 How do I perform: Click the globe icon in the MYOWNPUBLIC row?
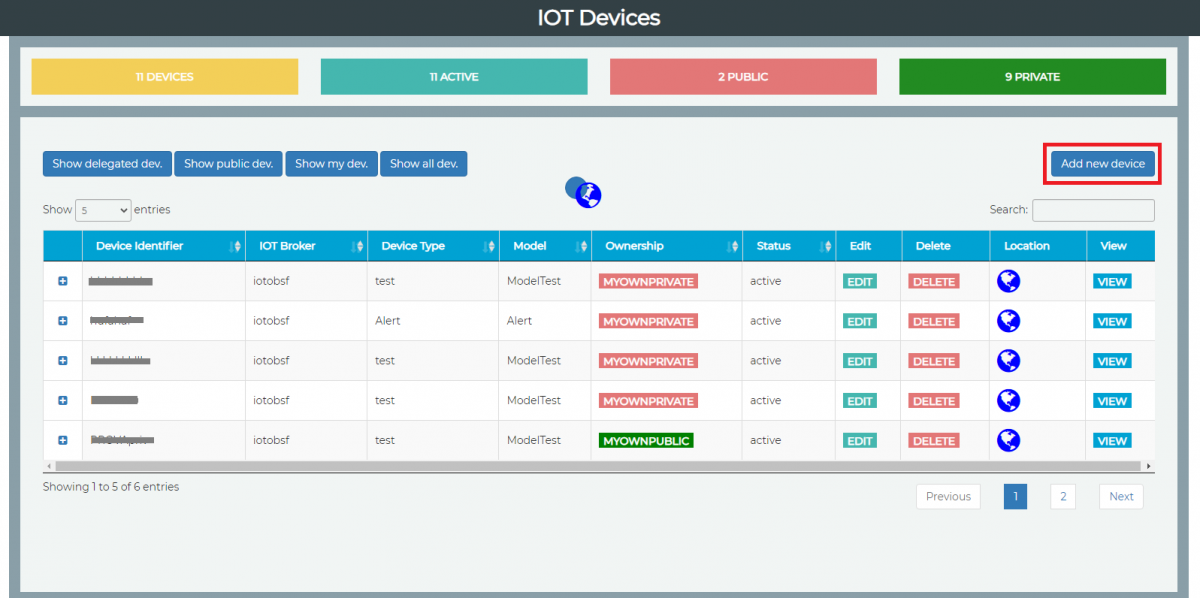click(x=1009, y=440)
